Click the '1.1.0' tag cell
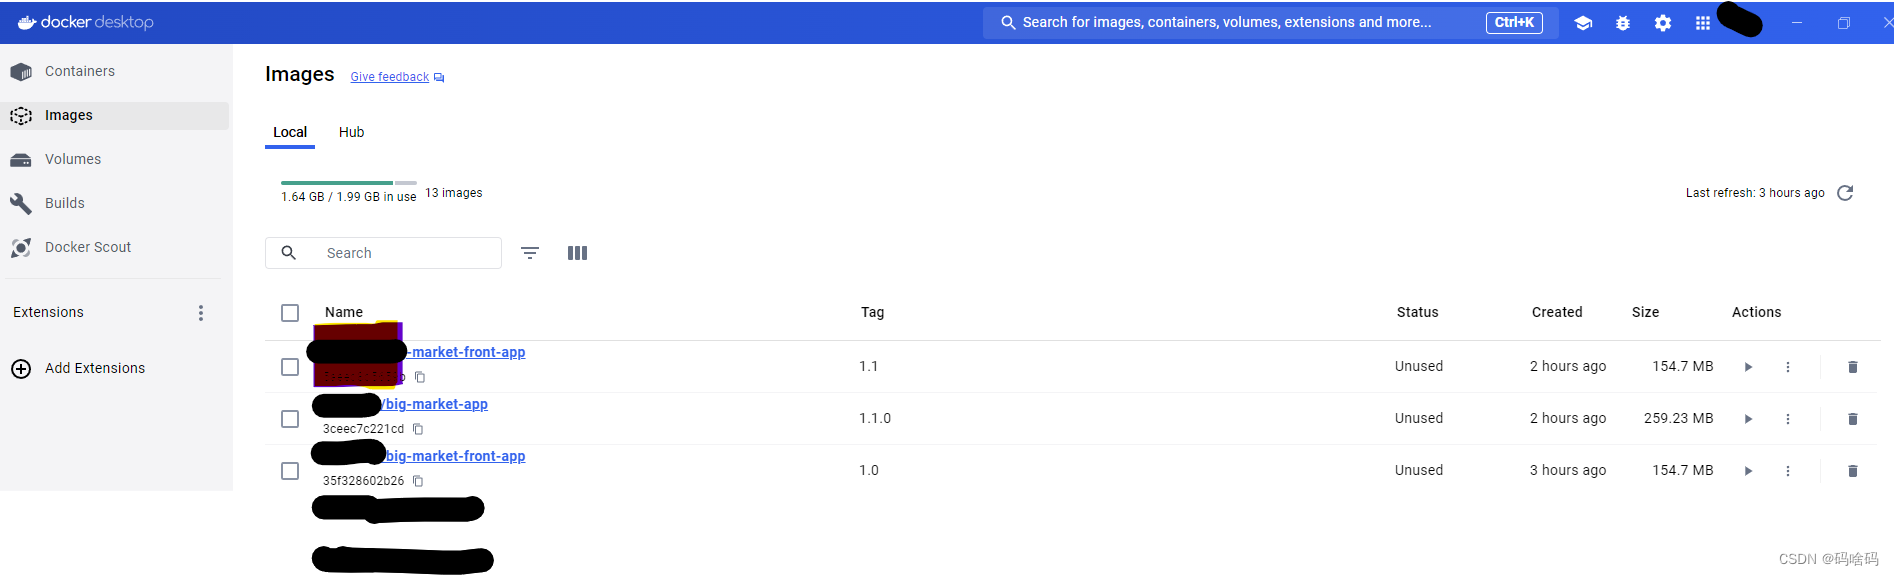 pyautogui.click(x=875, y=419)
